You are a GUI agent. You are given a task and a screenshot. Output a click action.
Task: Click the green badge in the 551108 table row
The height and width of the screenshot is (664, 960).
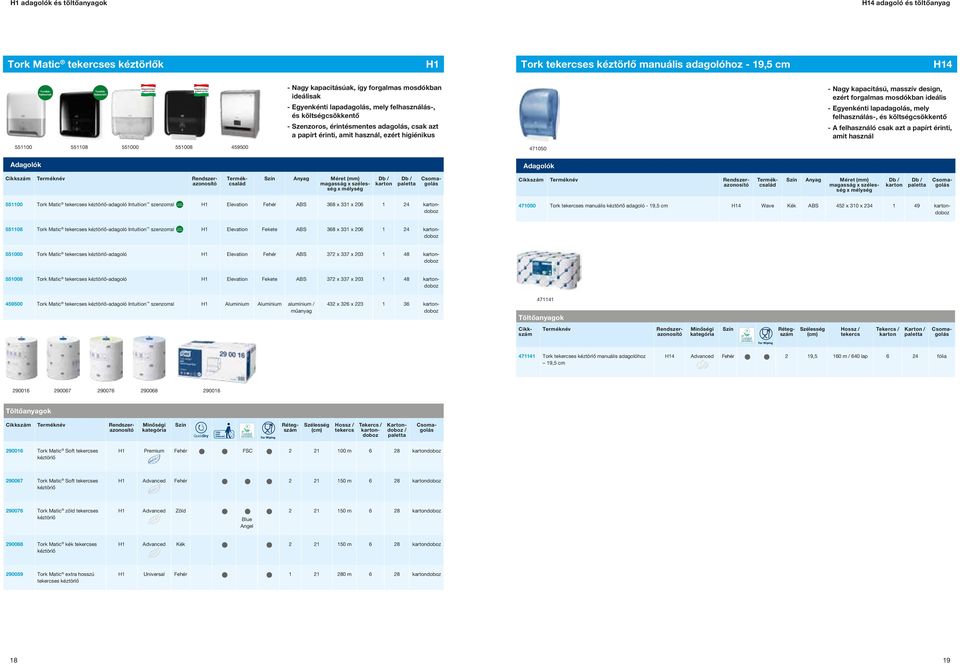tap(179, 229)
